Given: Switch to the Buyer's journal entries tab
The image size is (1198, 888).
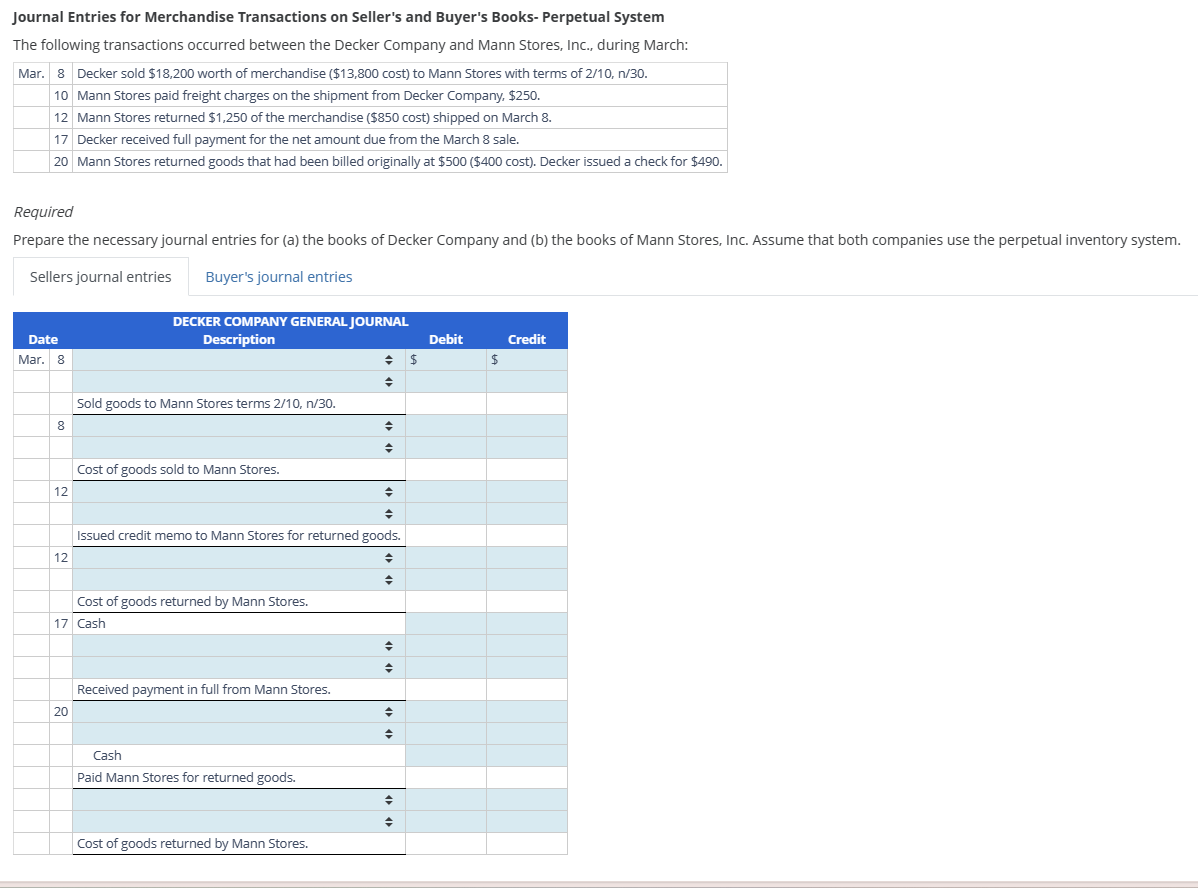Looking at the screenshot, I should click(x=278, y=277).
